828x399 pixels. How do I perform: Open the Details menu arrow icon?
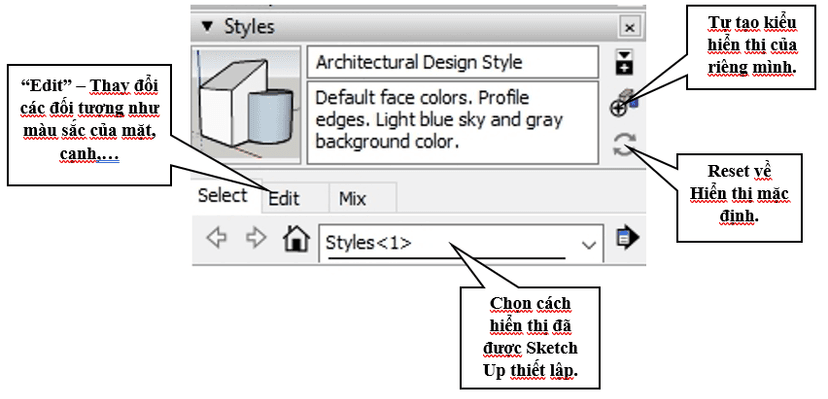[x=627, y=238]
